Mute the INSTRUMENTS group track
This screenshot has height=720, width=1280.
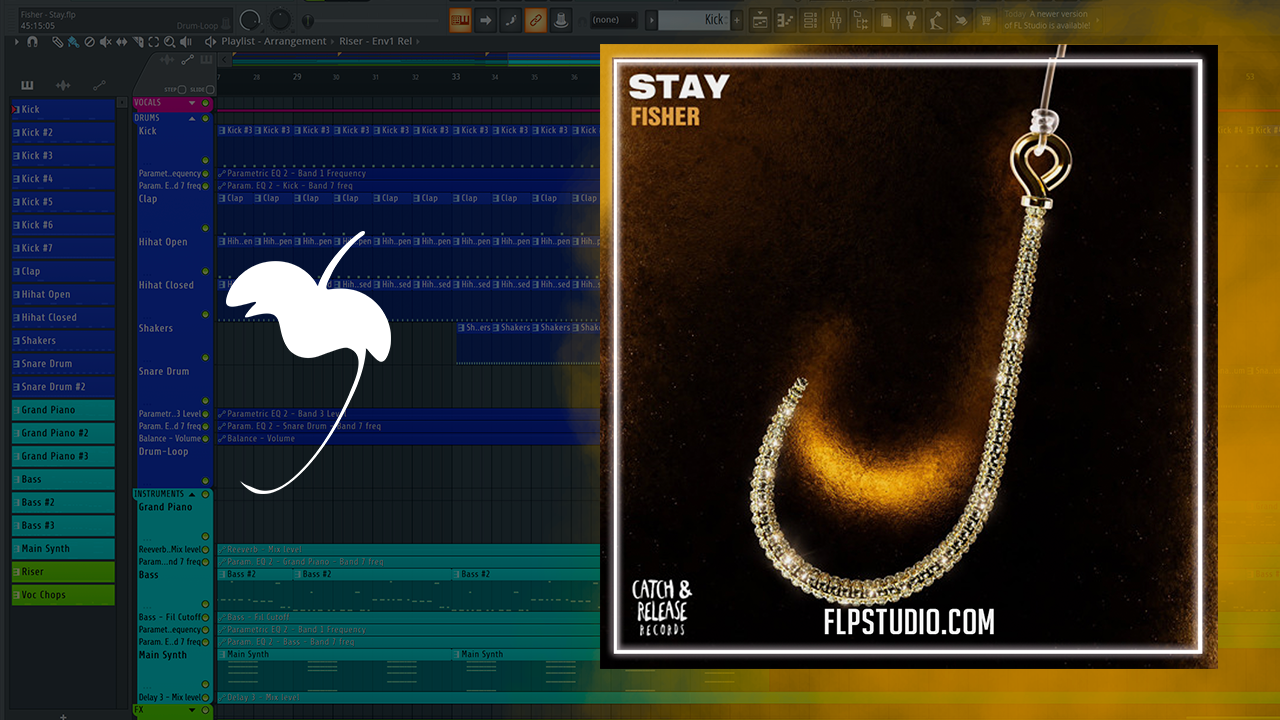tap(206, 494)
